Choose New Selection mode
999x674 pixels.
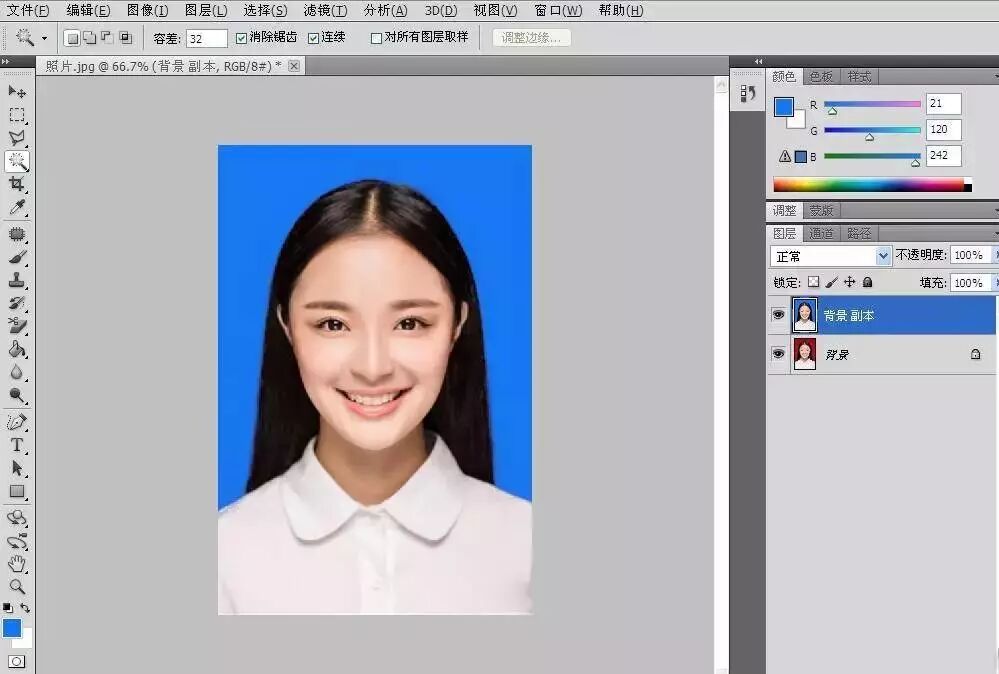(73, 38)
